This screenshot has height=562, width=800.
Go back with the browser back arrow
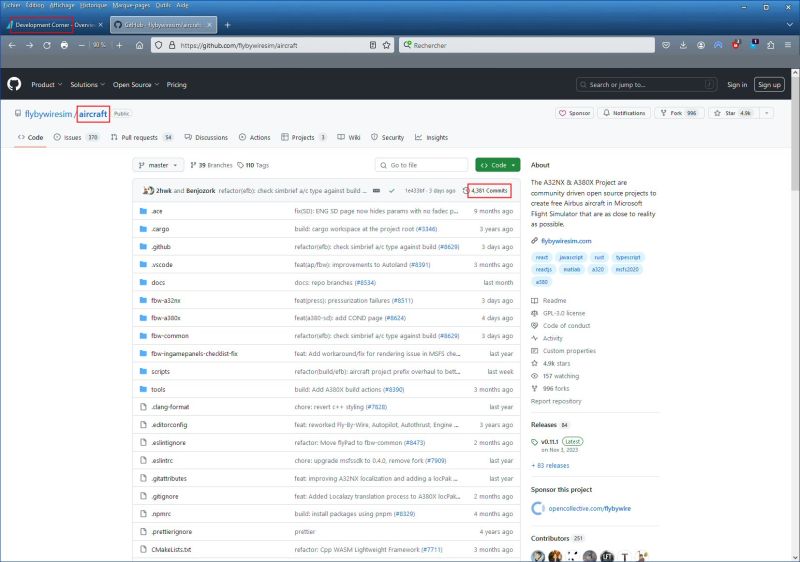click(12, 45)
